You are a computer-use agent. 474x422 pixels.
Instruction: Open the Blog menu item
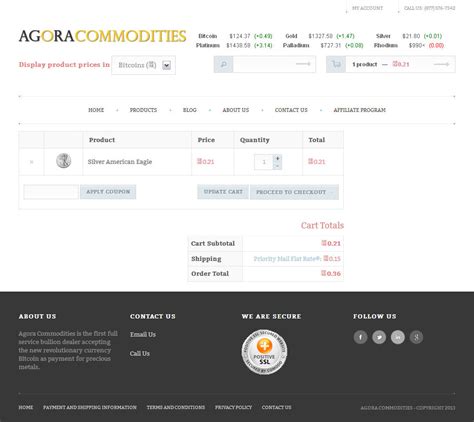pos(190,110)
